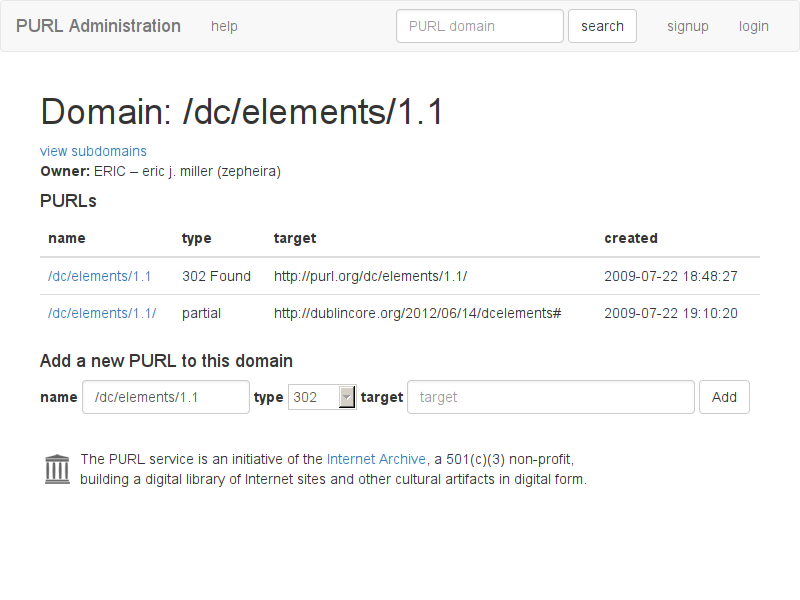
Task: Open the login page
Action: click(x=754, y=26)
